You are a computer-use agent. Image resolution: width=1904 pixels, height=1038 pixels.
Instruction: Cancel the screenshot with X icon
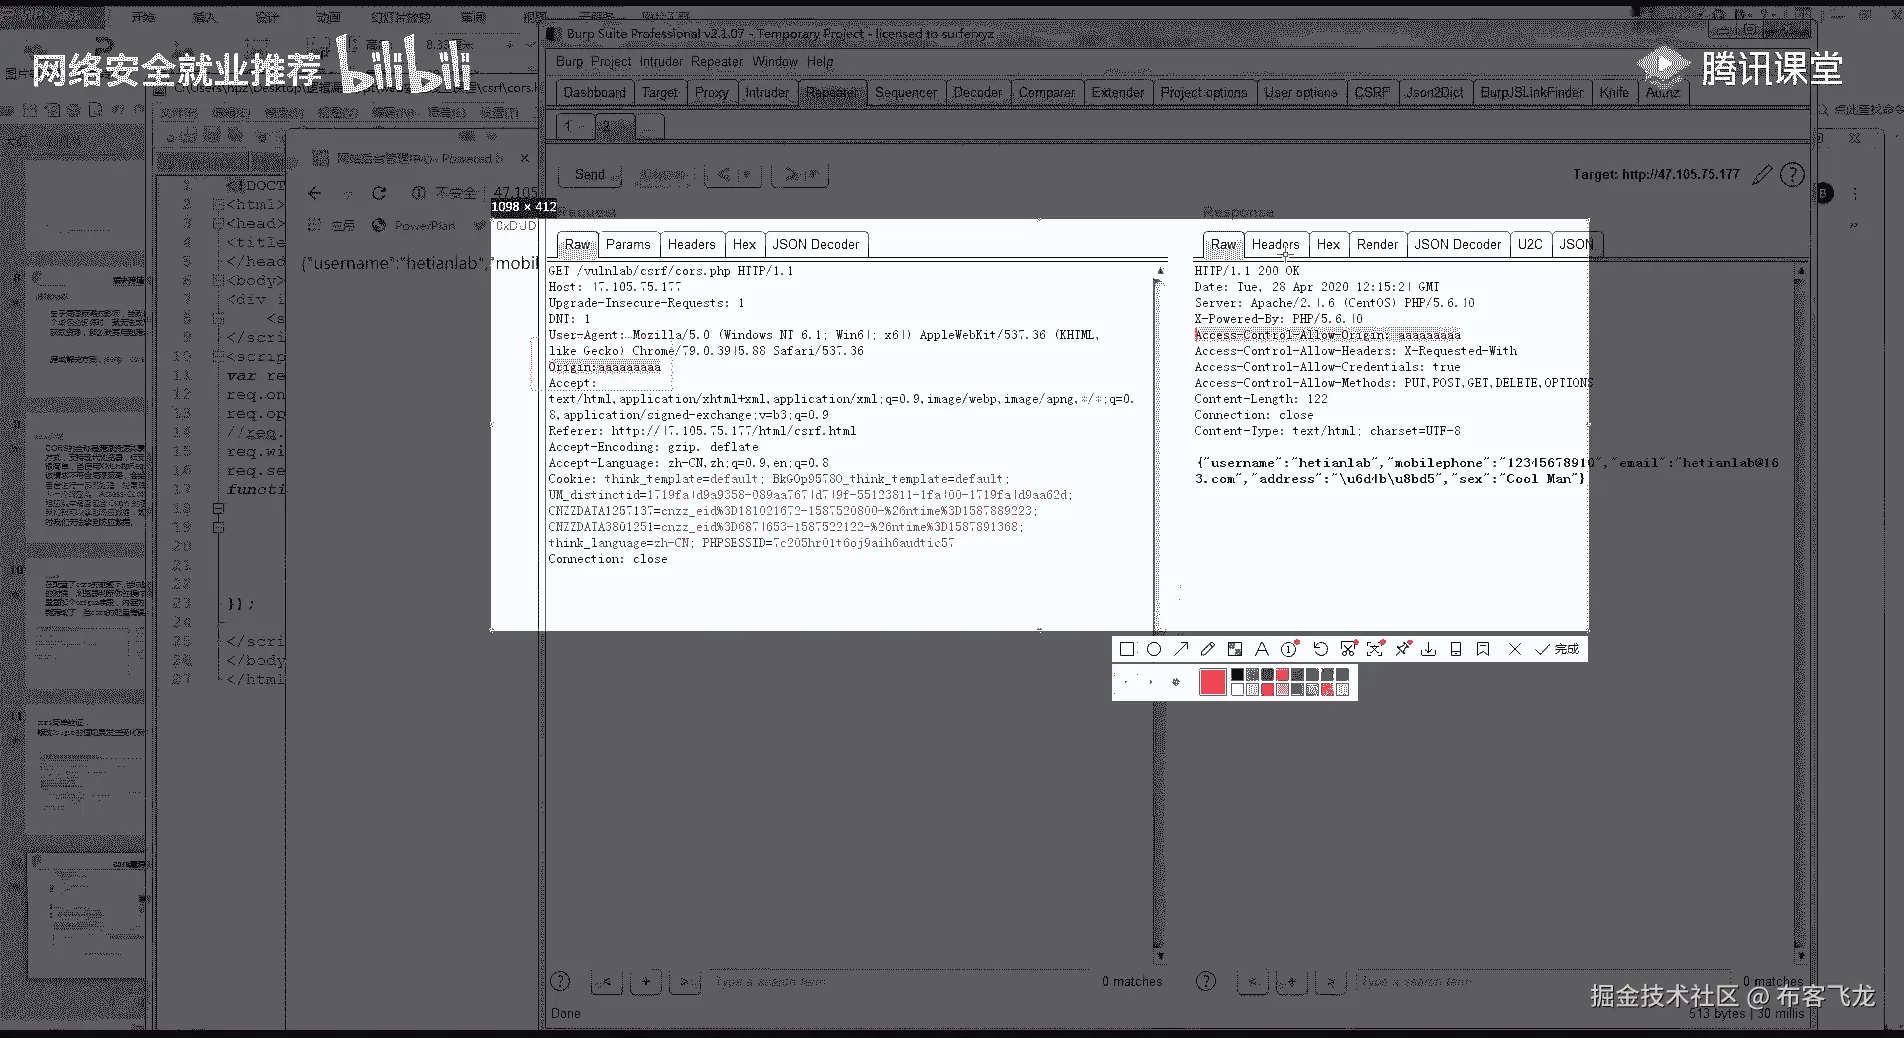pos(1515,649)
